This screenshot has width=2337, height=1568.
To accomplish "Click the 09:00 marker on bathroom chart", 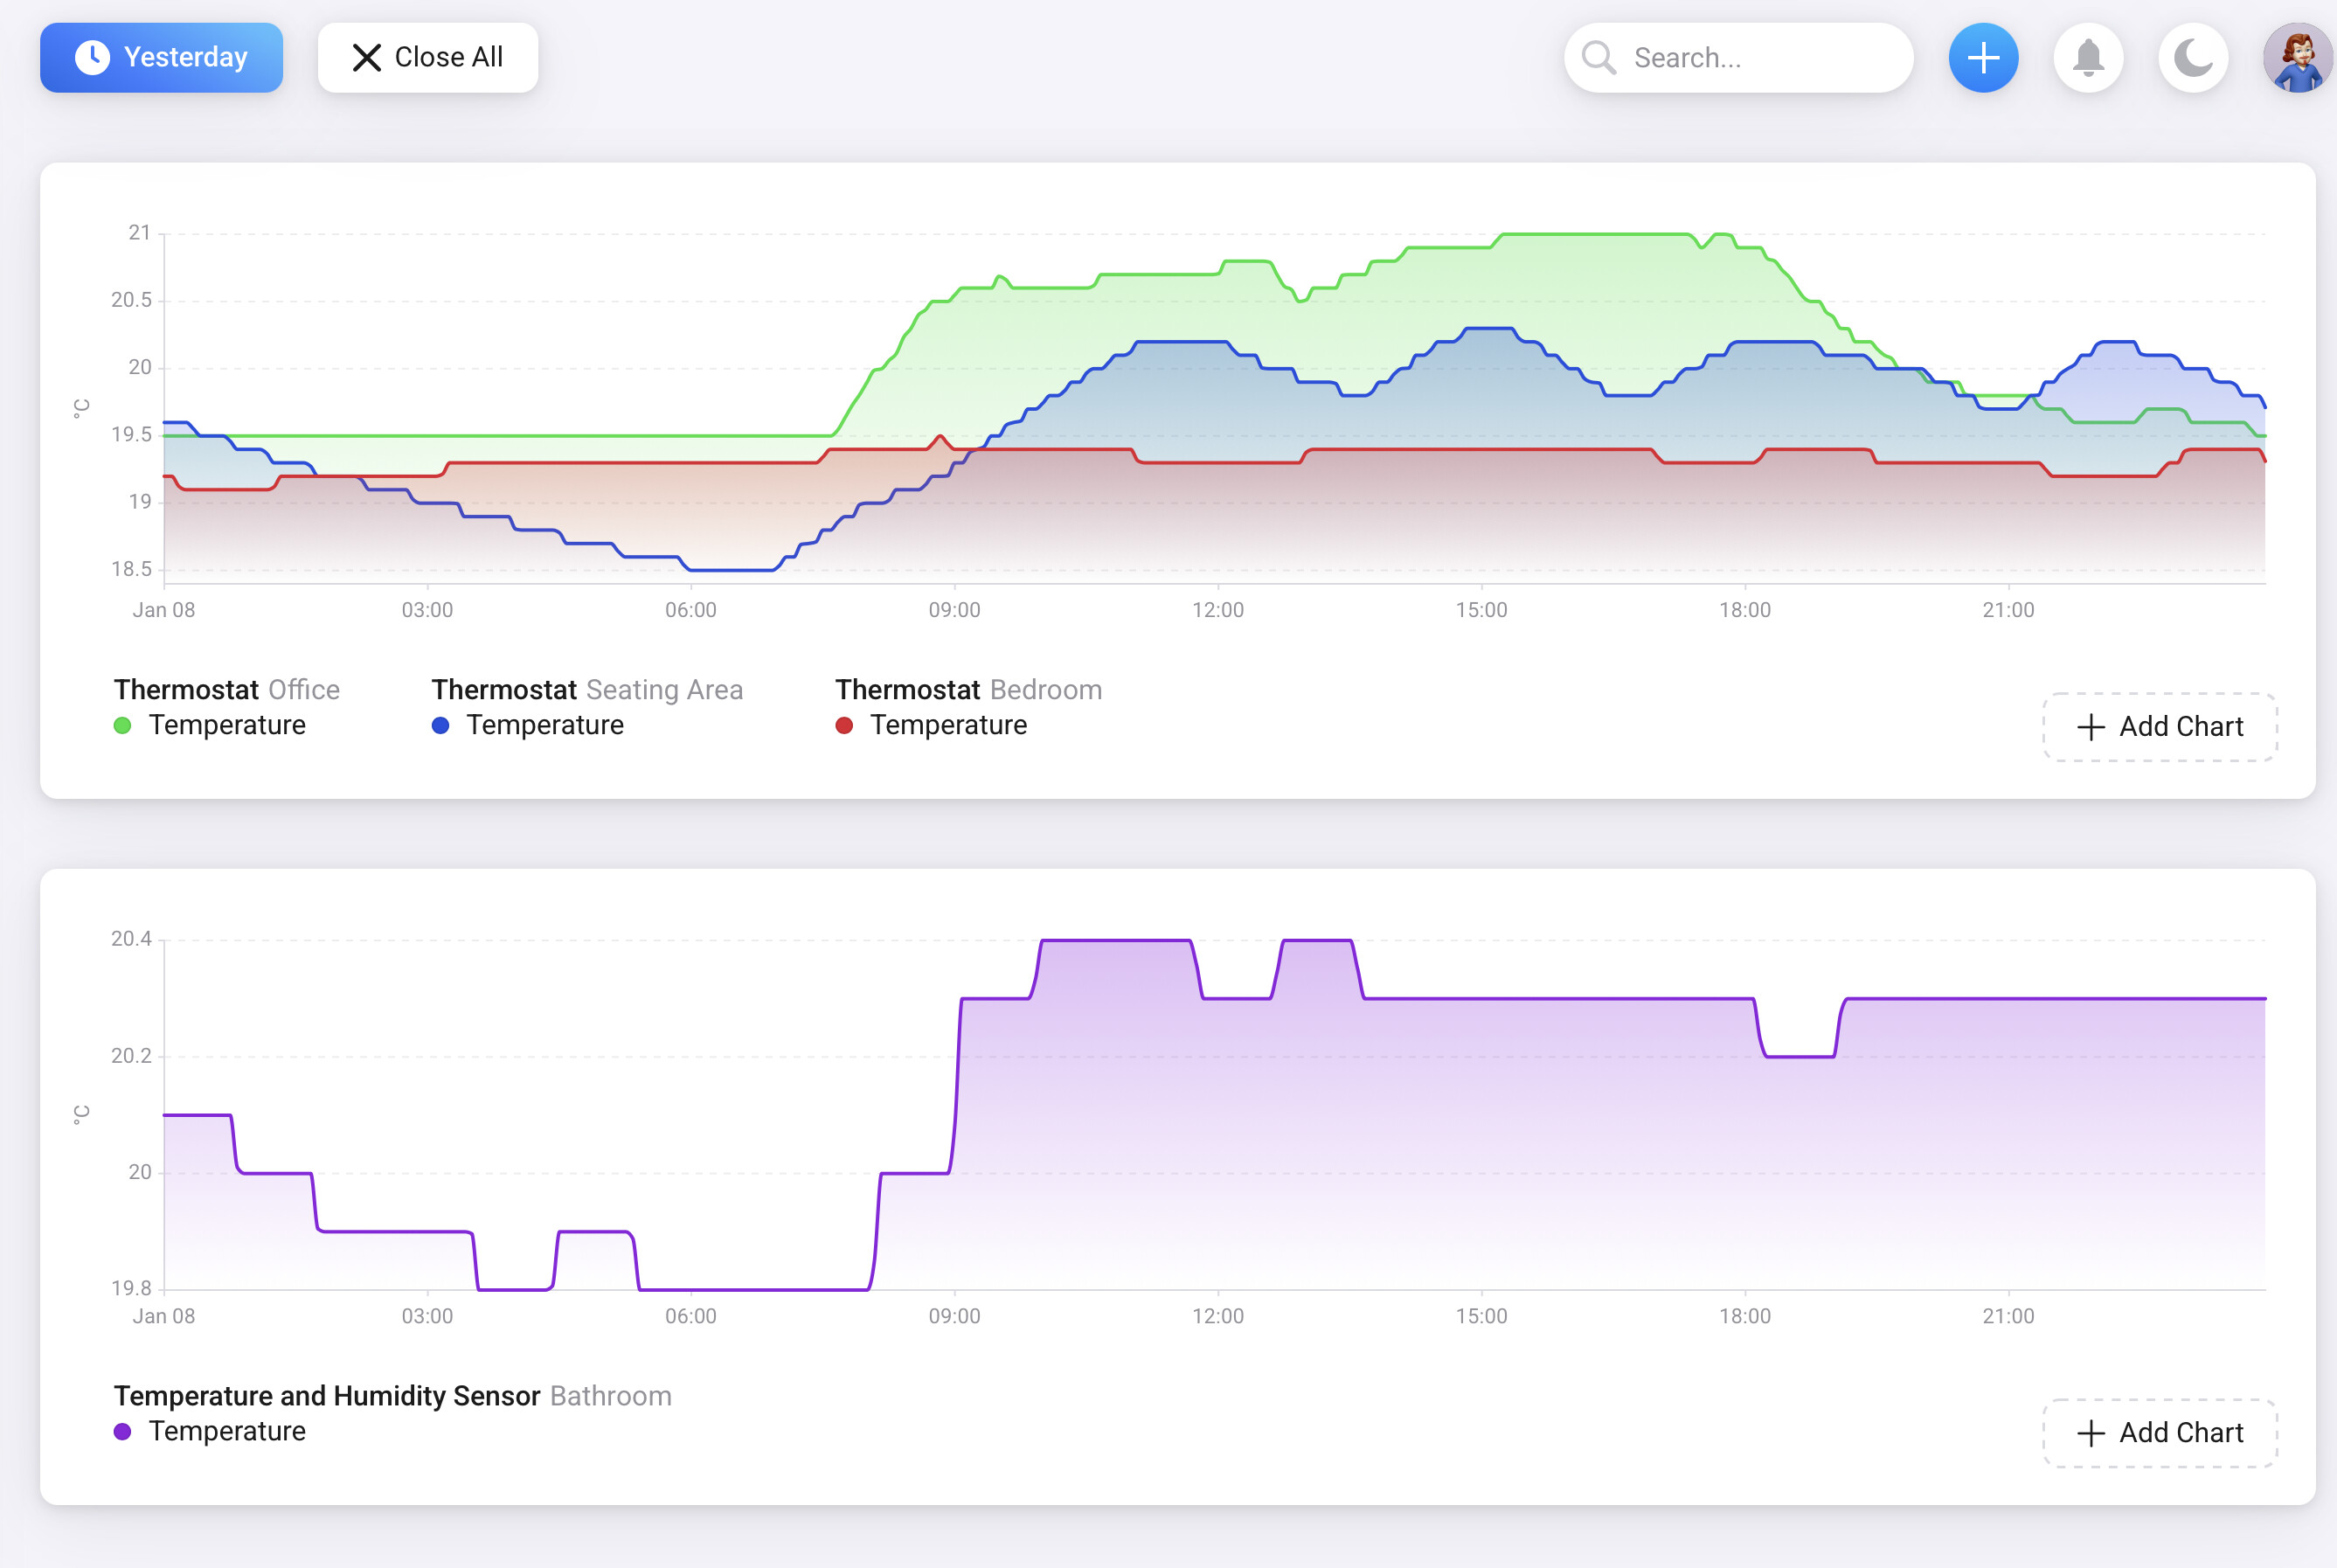I will click(954, 1316).
